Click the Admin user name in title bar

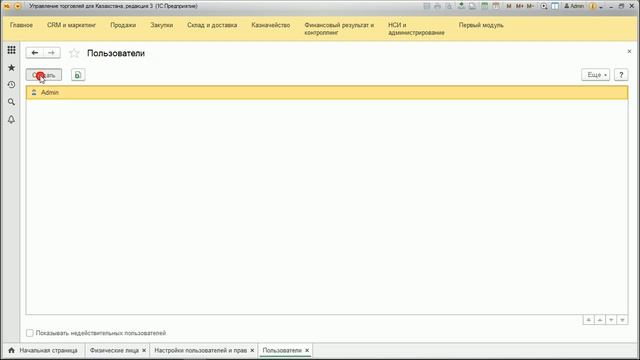coord(574,6)
